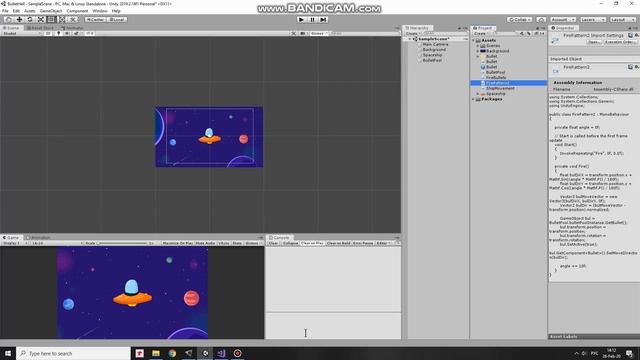The image size is (640, 360).
Task: Toggle Maximize On Play
Action: coord(177,243)
